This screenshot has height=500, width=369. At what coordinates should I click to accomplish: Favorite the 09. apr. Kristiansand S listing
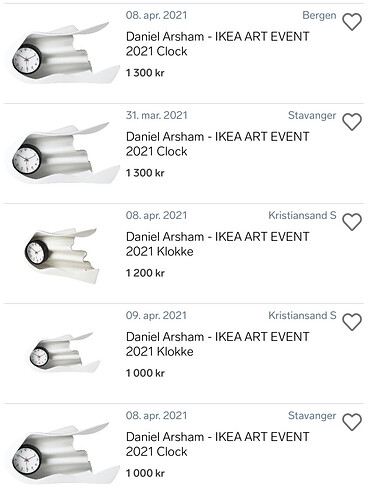tap(352, 322)
